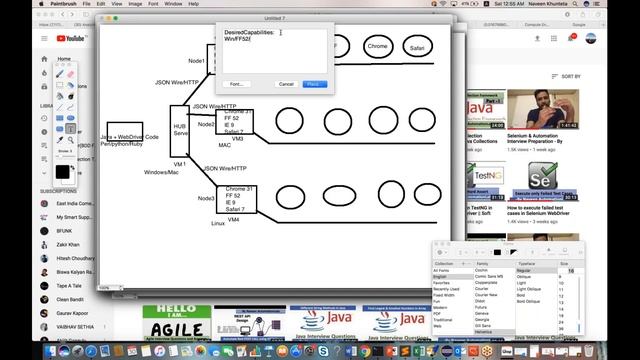This screenshot has height=360, width=640.
Task: Open the YouTube SORT BY dropdown
Action: pos(566,76)
